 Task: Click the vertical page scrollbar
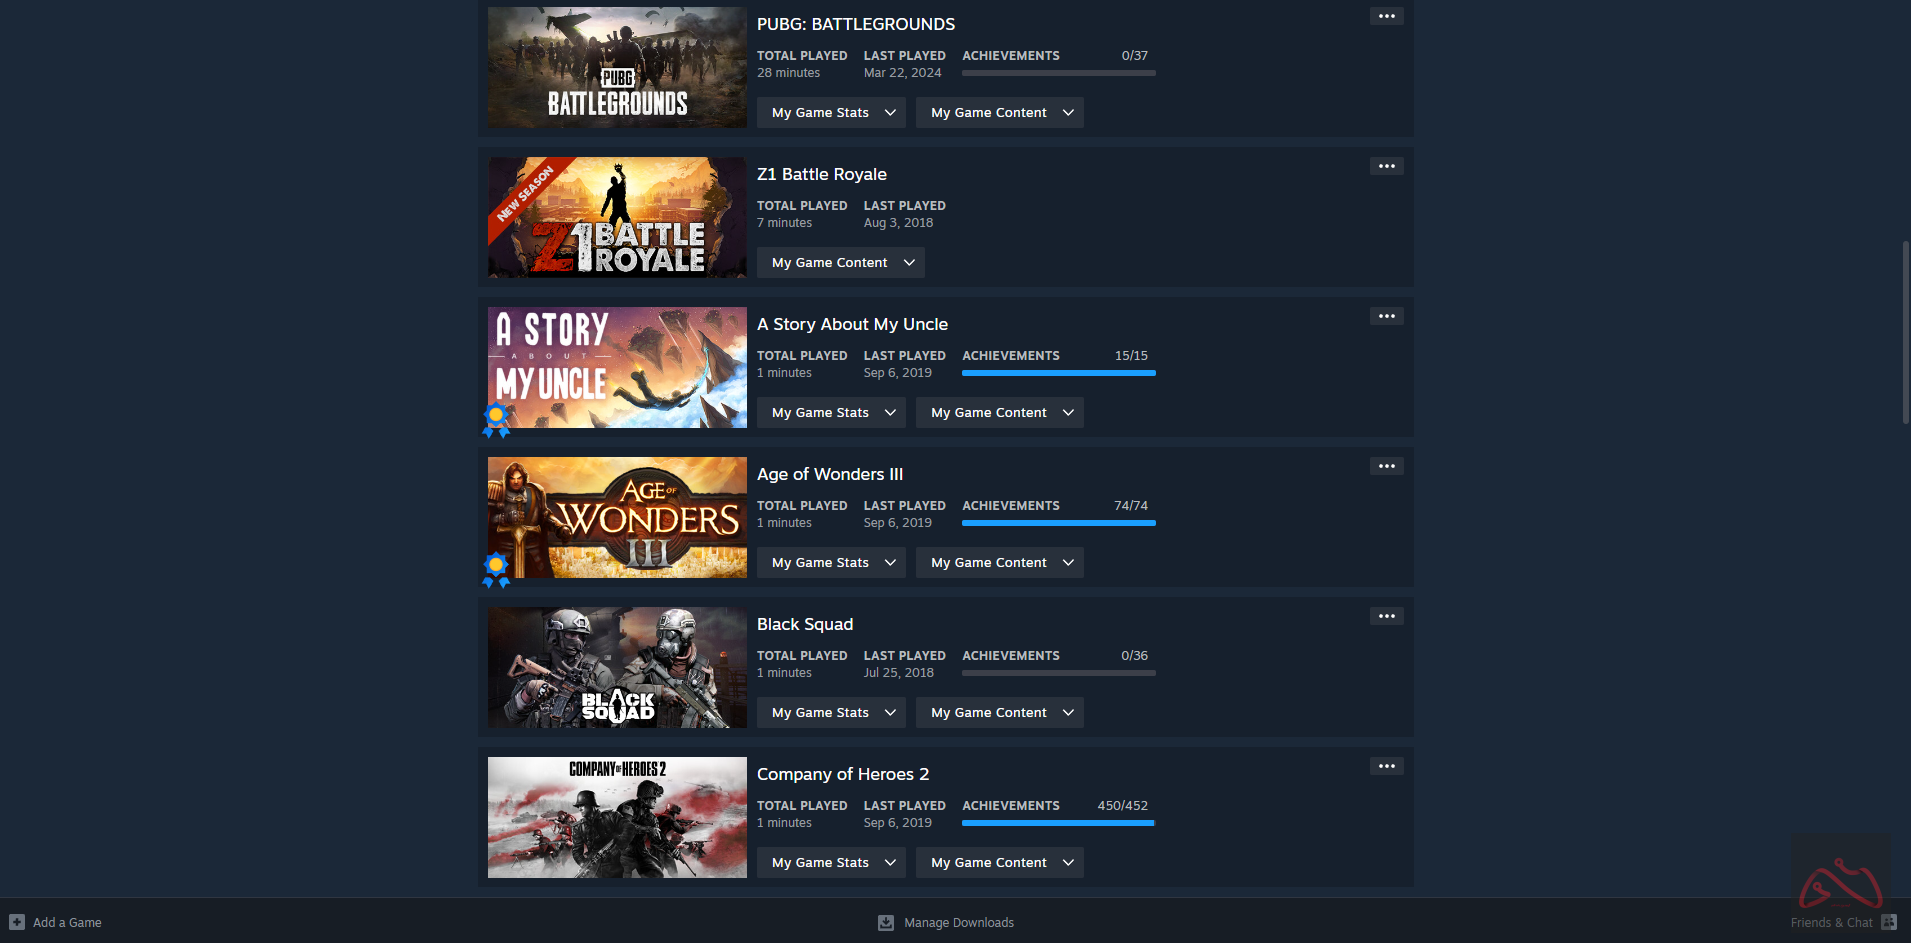pos(1906,332)
